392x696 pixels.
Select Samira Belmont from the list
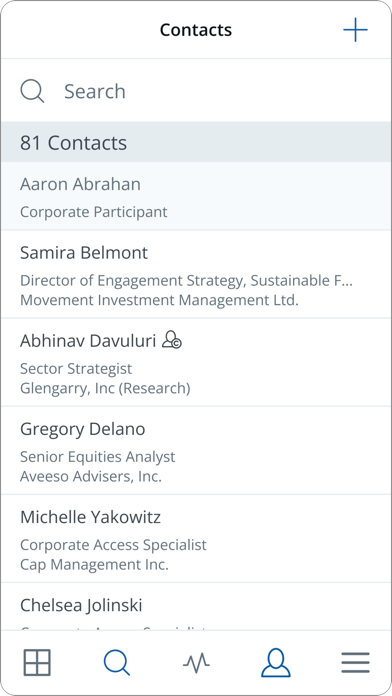pos(196,274)
